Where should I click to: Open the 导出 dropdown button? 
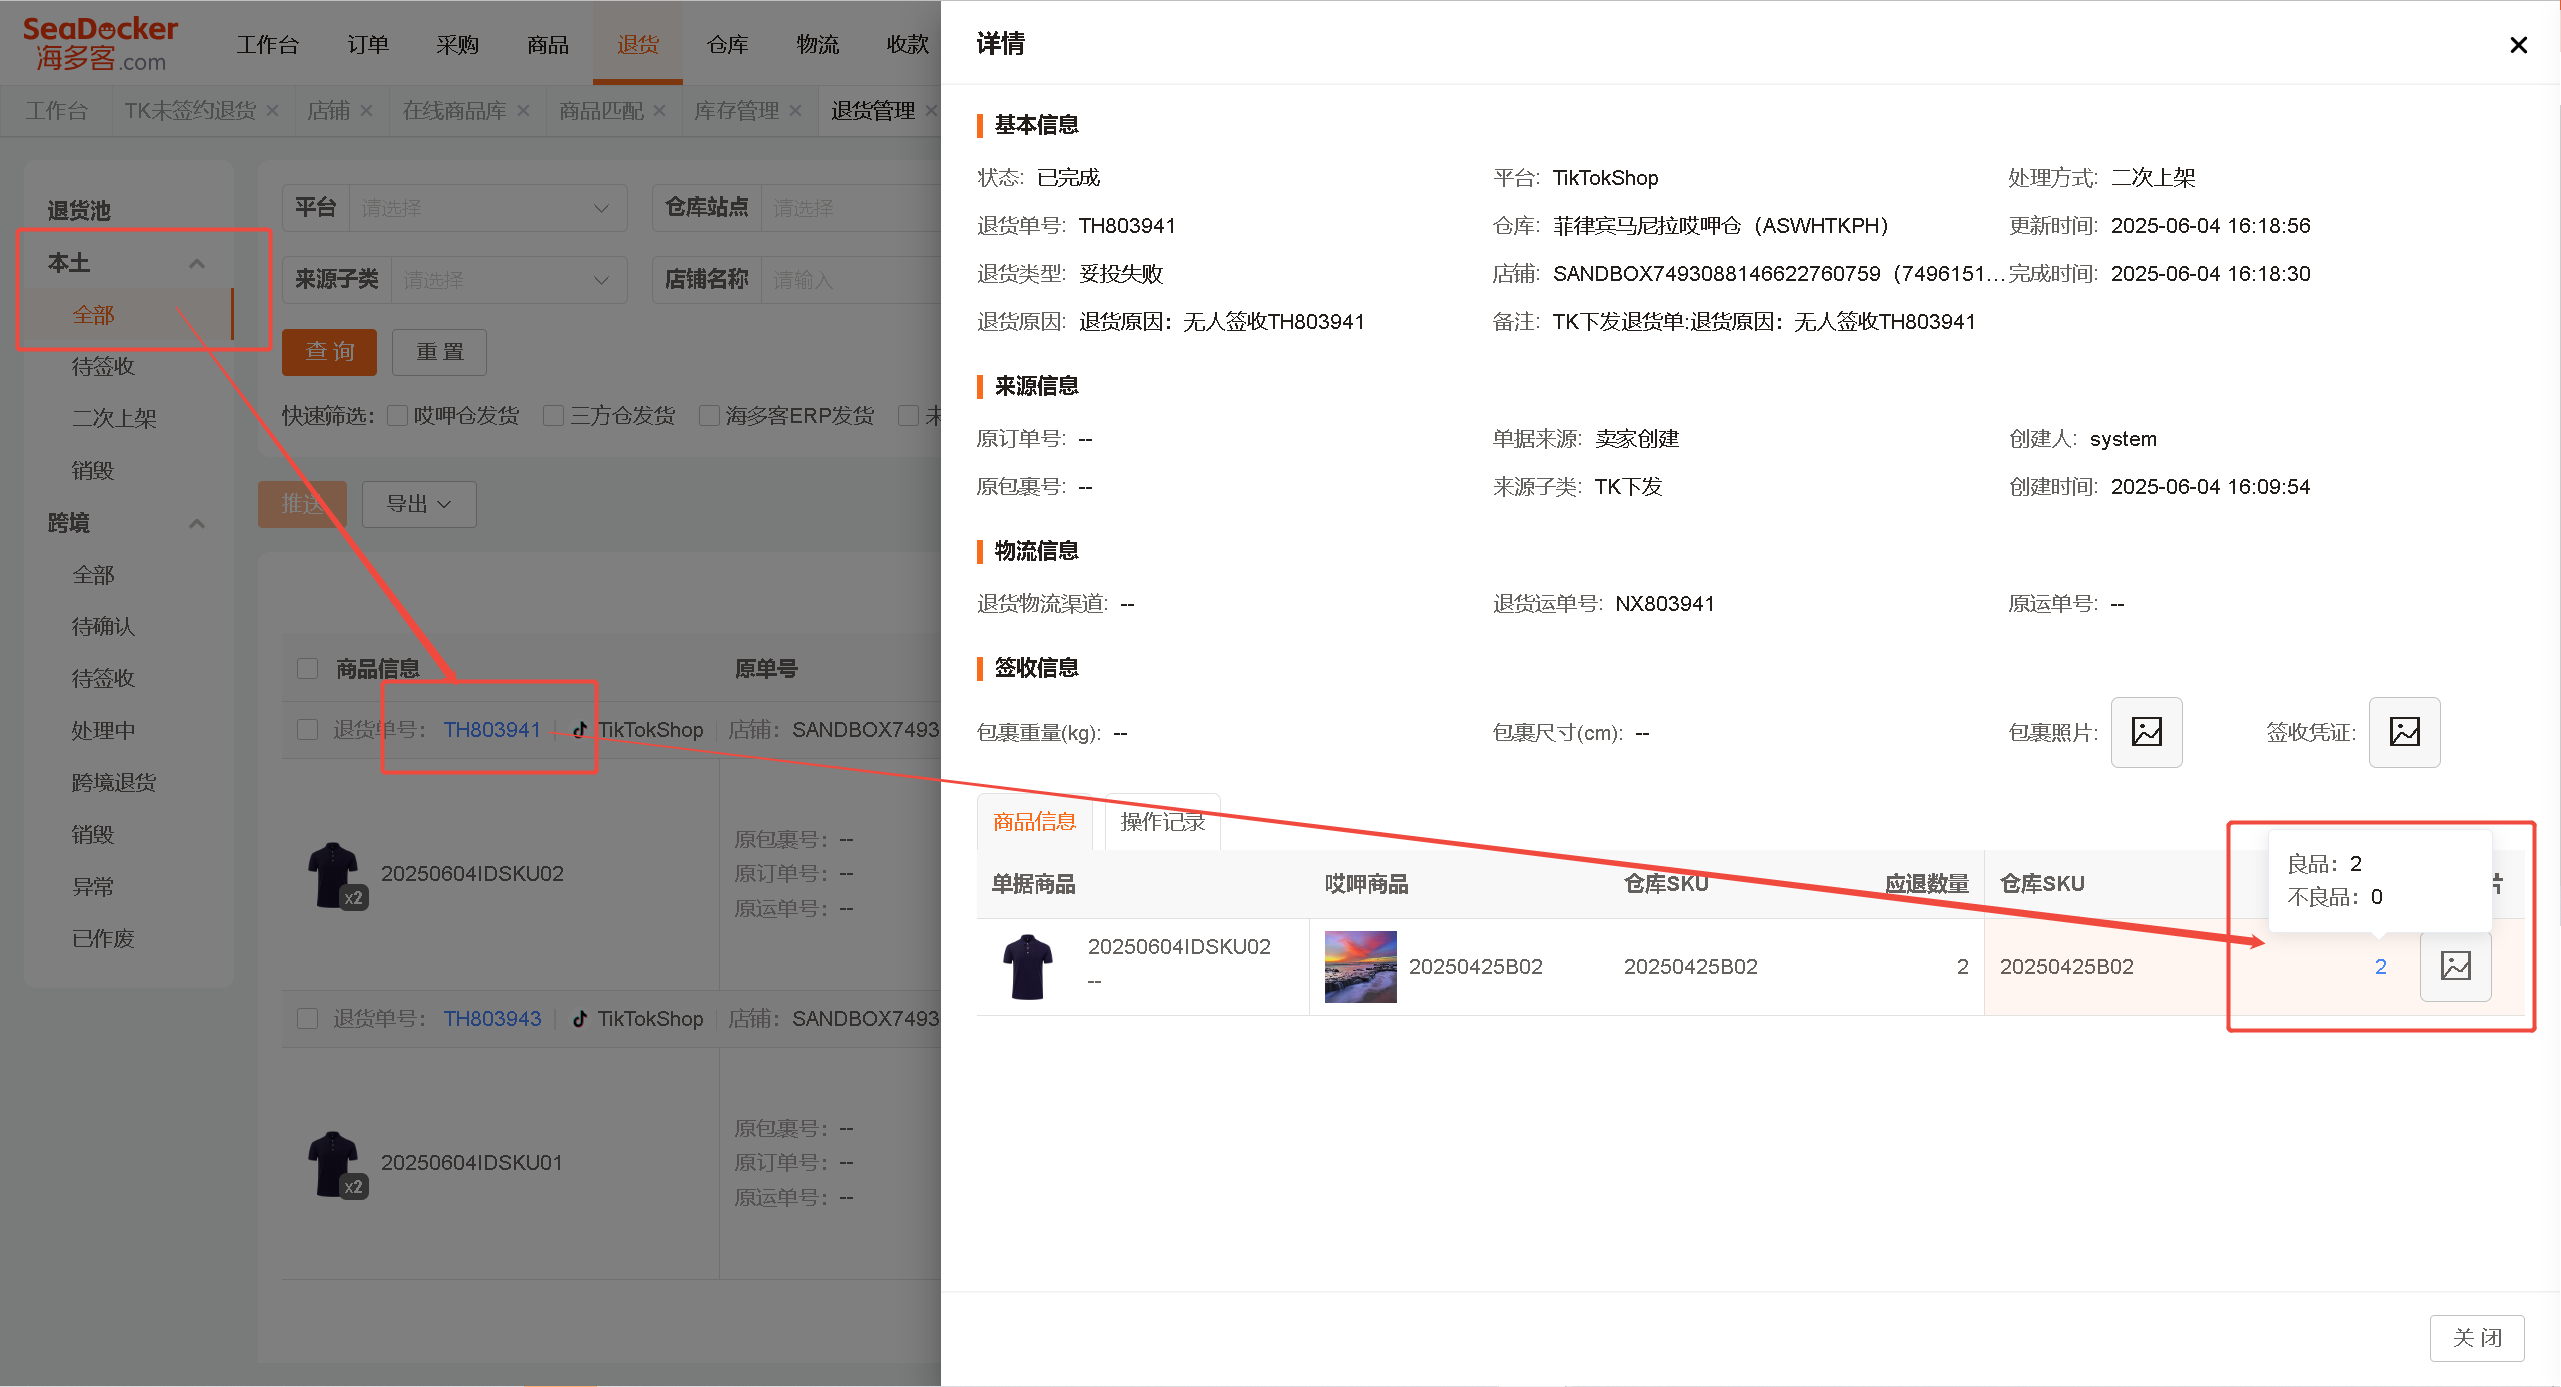[418, 504]
